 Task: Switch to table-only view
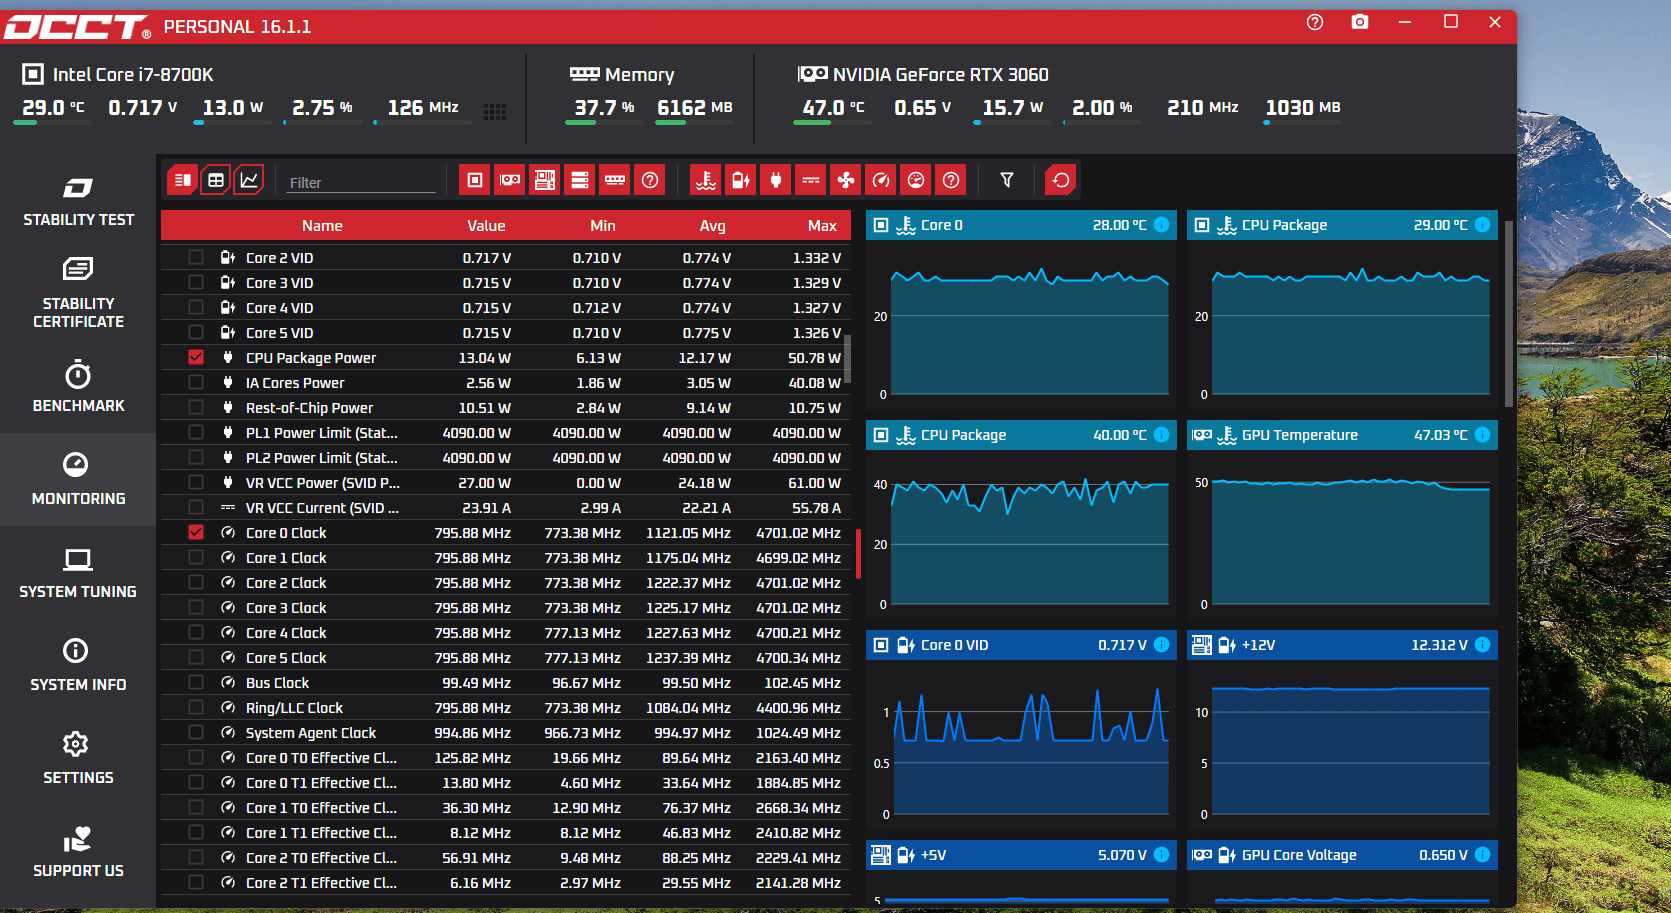[215, 180]
